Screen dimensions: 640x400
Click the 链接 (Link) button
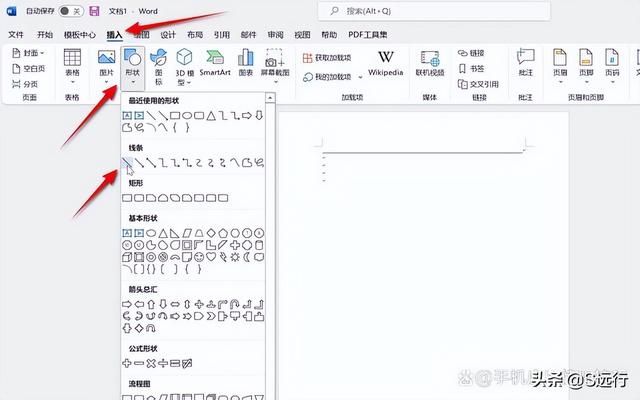click(471, 53)
